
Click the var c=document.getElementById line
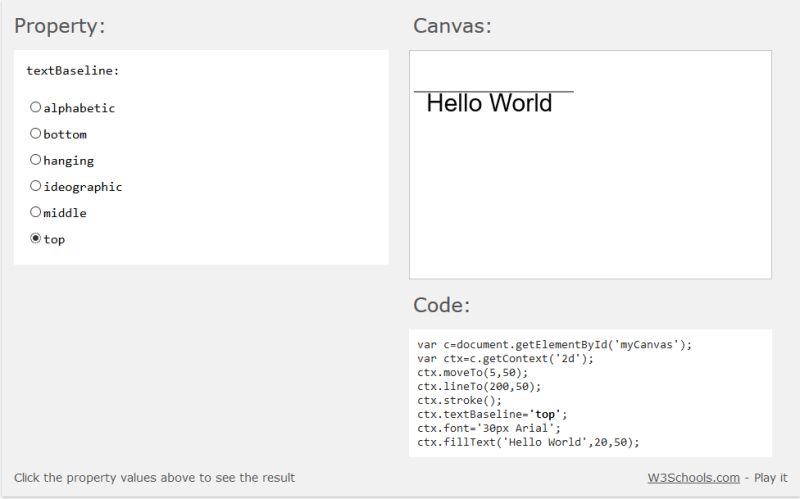tap(554, 345)
